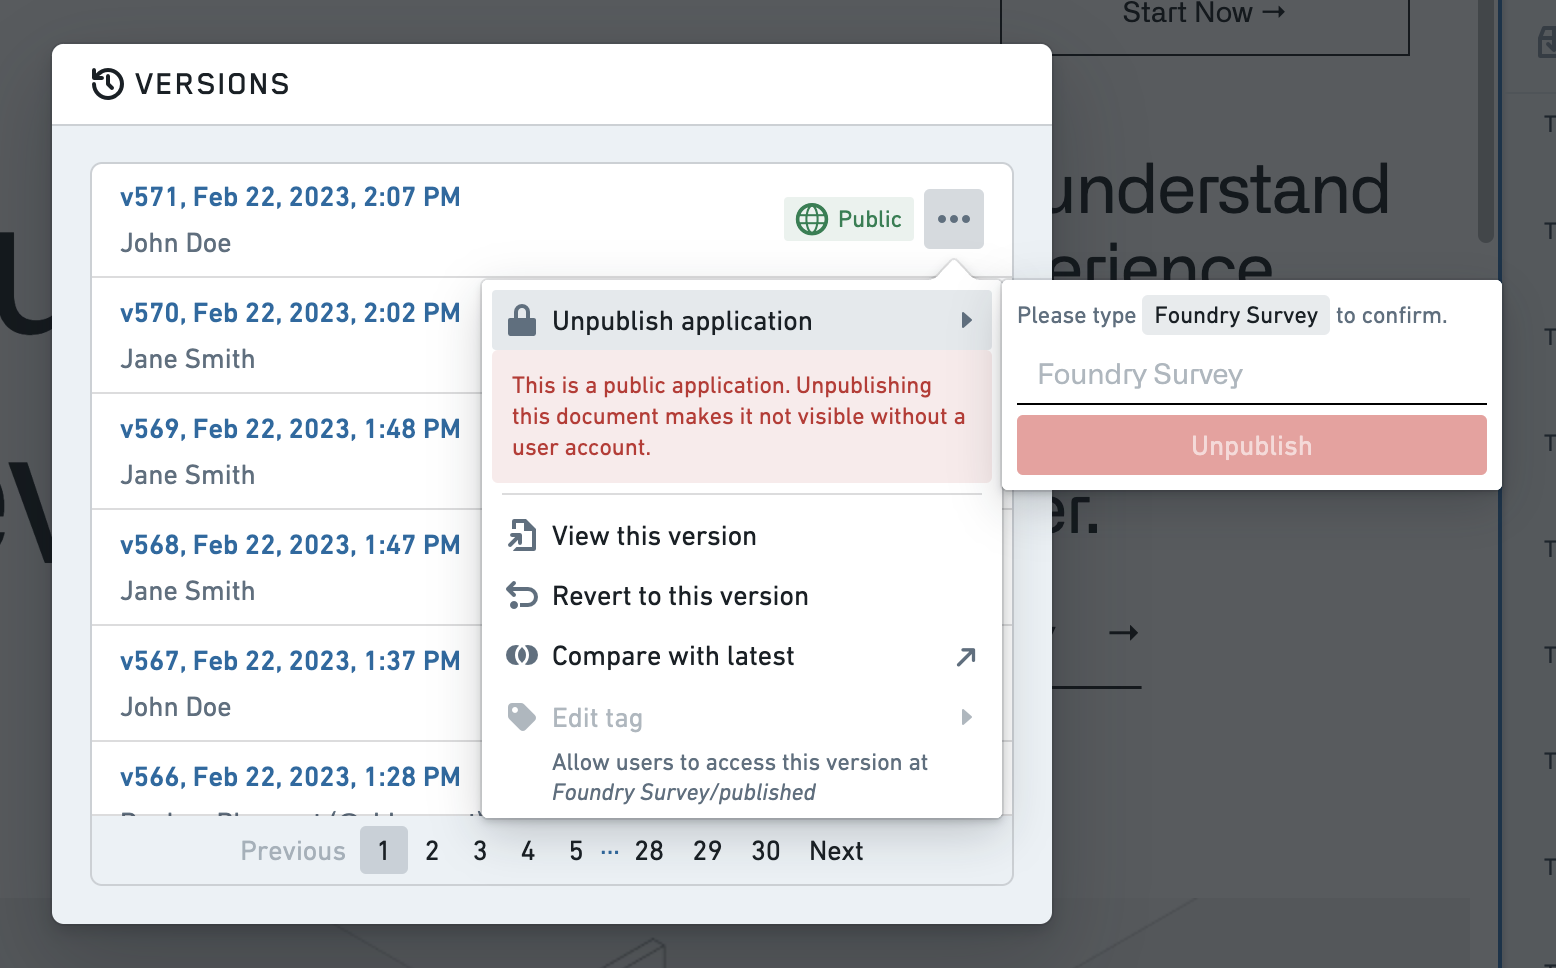Open the three-dot menu for v571
1556x968 pixels.
(953, 219)
